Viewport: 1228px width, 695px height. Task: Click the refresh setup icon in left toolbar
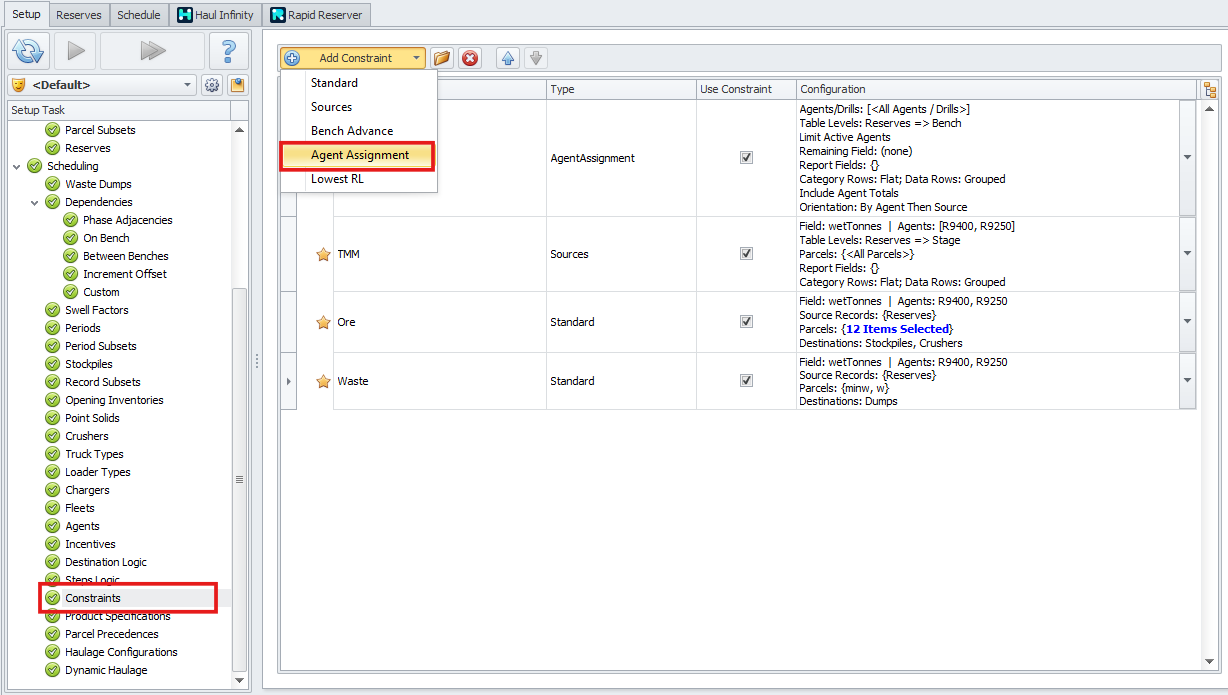coord(28,50)
